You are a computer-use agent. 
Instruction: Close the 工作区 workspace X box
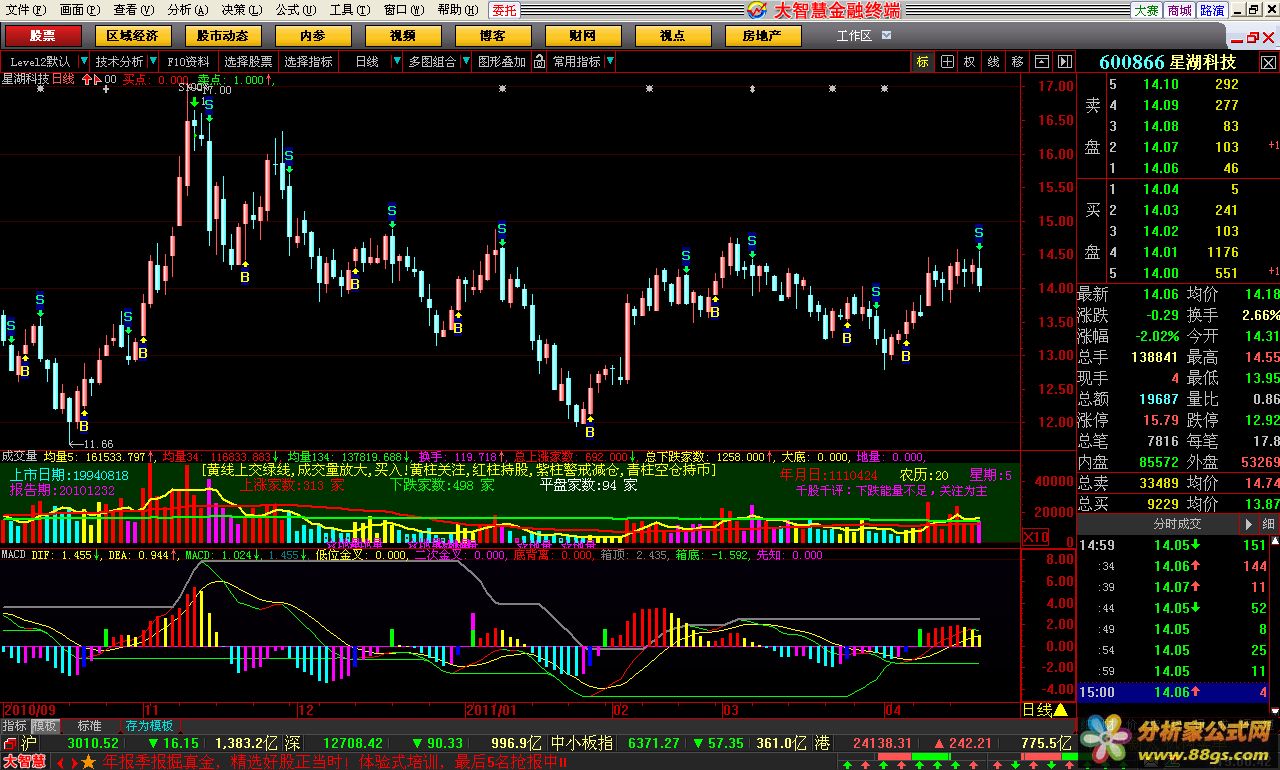coord(885,35)
